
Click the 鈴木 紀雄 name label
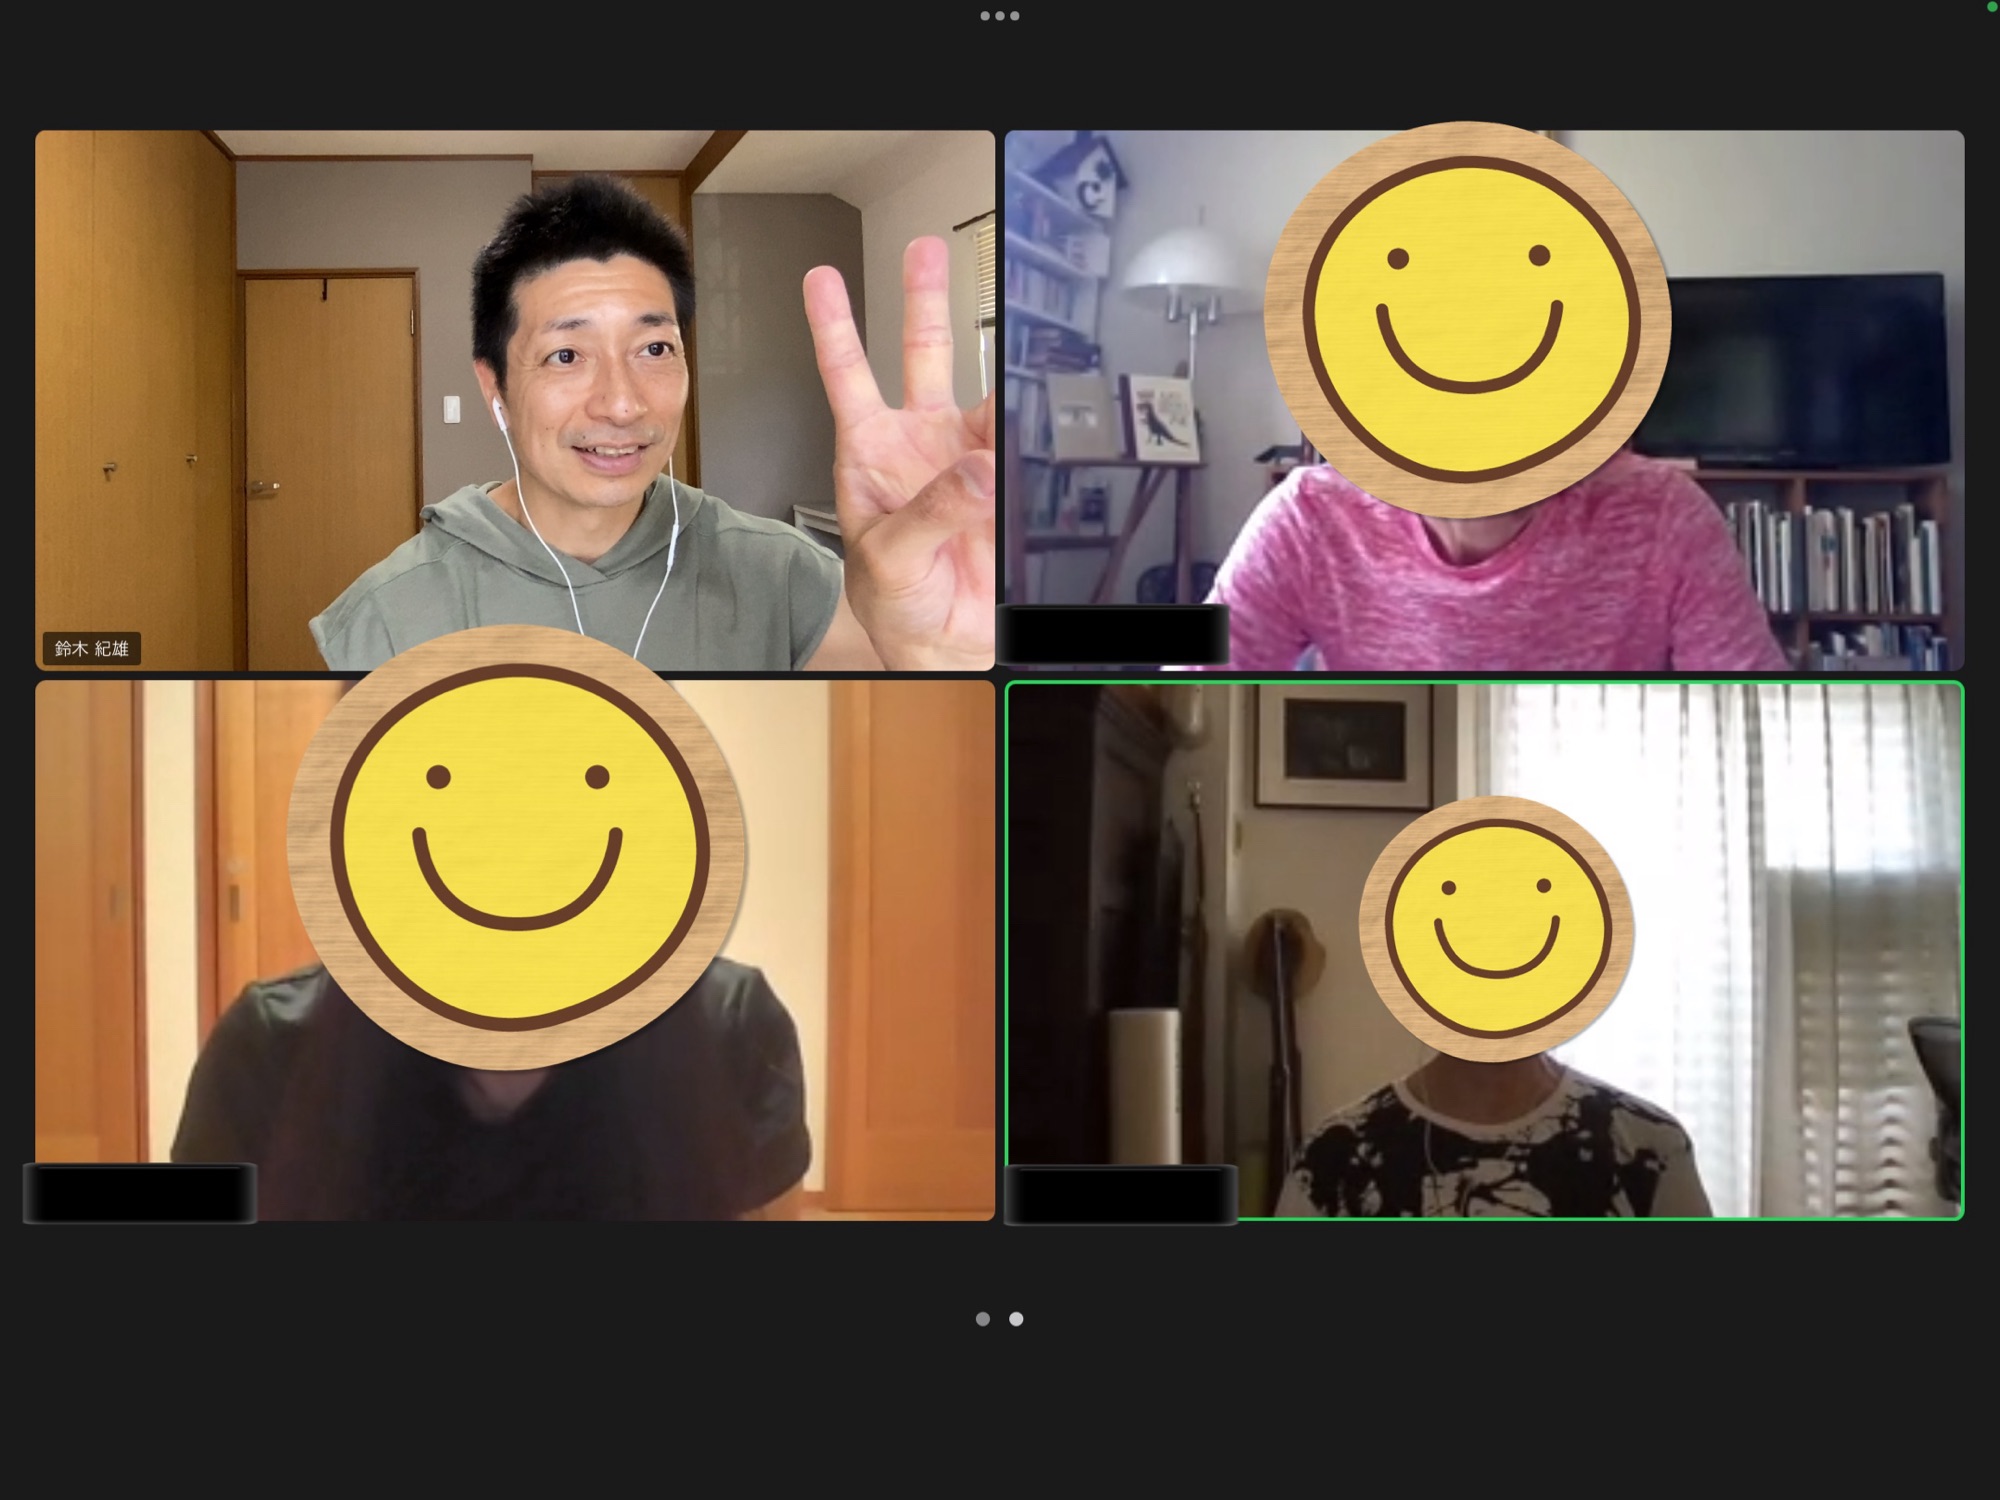click(91, 648)
